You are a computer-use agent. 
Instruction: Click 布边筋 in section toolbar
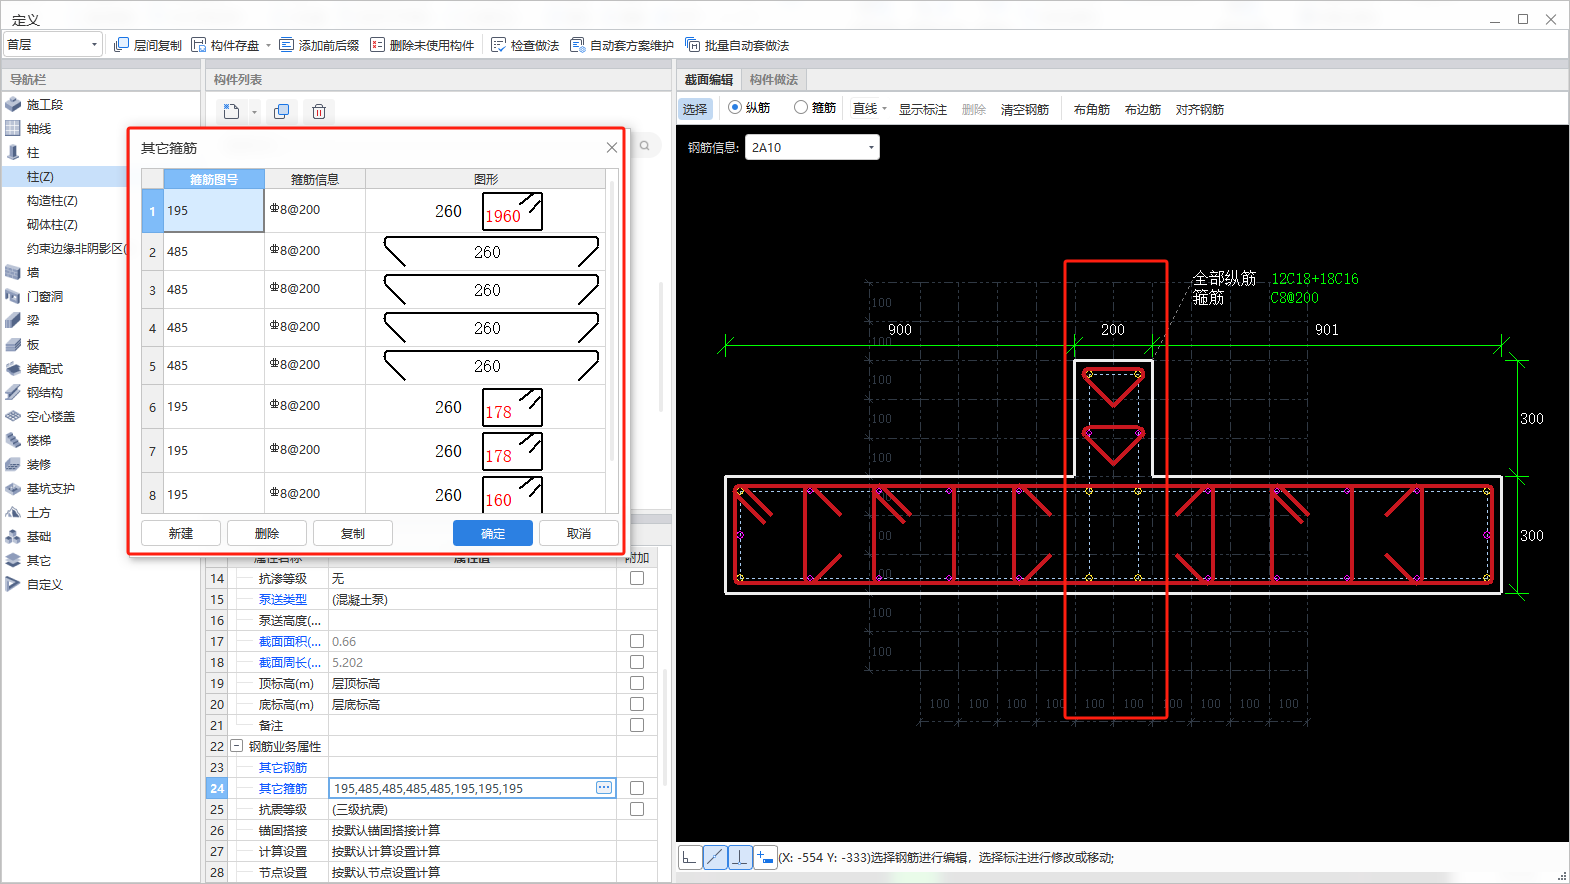tap(1143, 109)
